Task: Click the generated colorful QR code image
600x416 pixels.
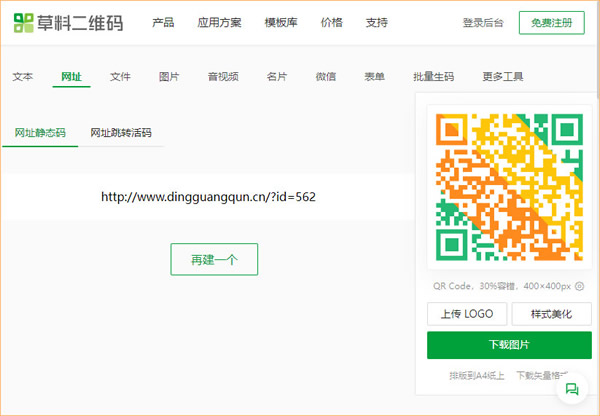Action: tap(509, 187)
